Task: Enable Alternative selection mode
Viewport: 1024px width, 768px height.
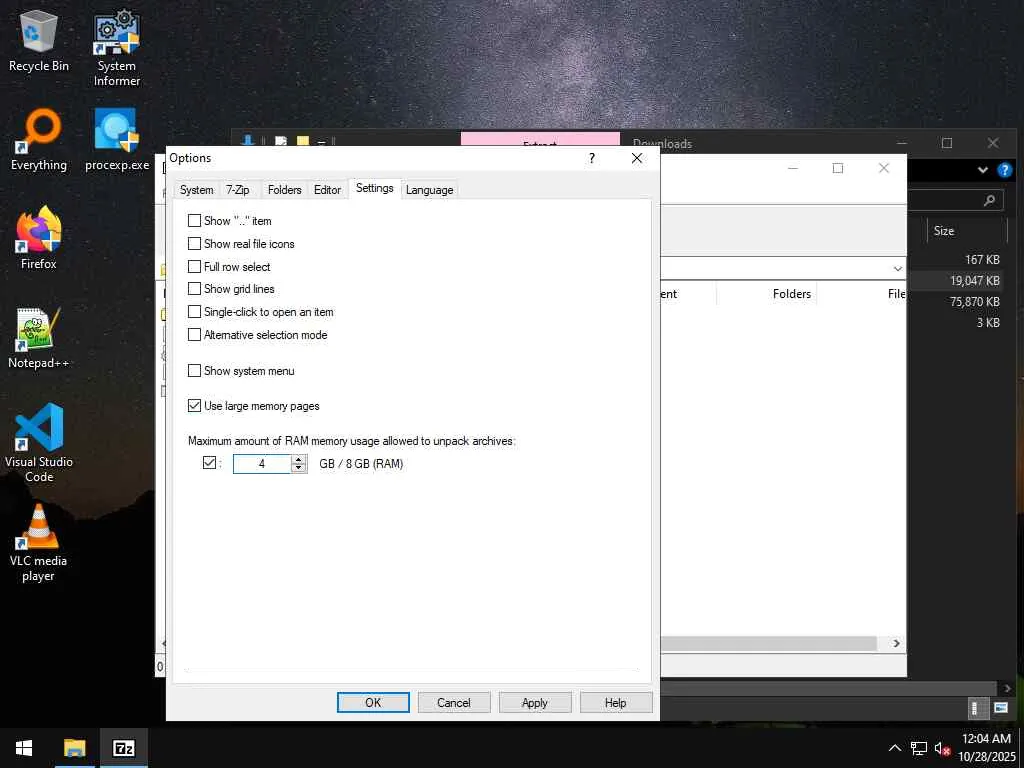Action: point(194,334)
